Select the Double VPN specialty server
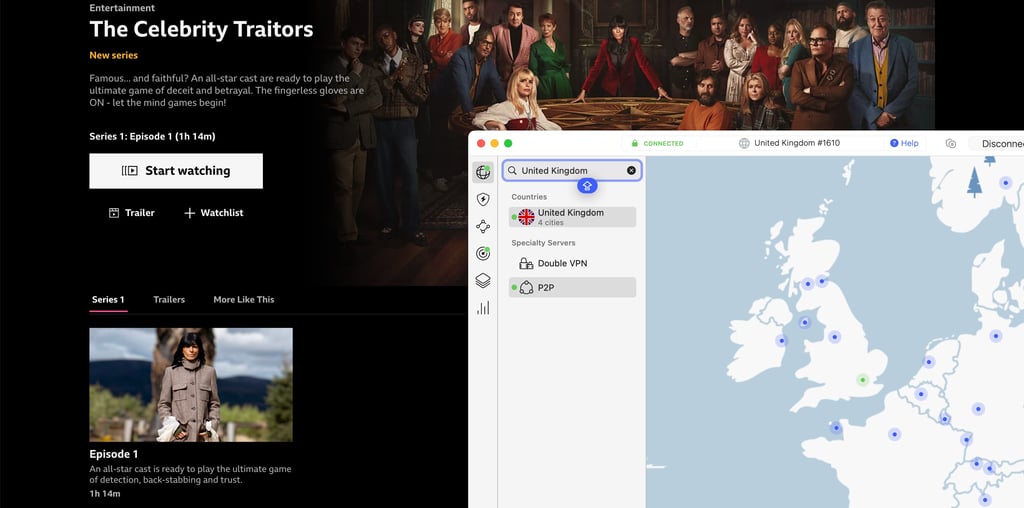Image resolution: width=1024 pixels, height=508 pixels. tap(572, 263)
